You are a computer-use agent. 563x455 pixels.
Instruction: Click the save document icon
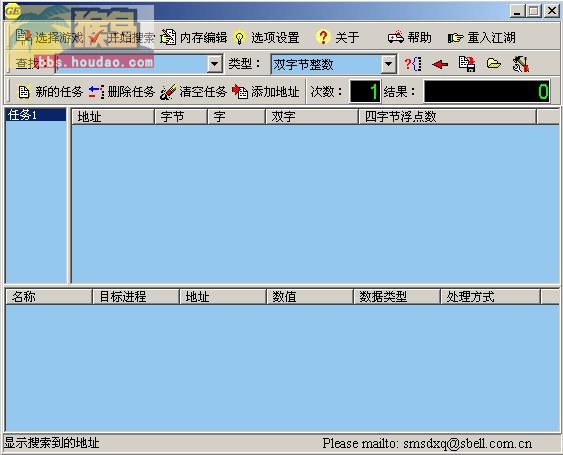click(x=467, y=64)
